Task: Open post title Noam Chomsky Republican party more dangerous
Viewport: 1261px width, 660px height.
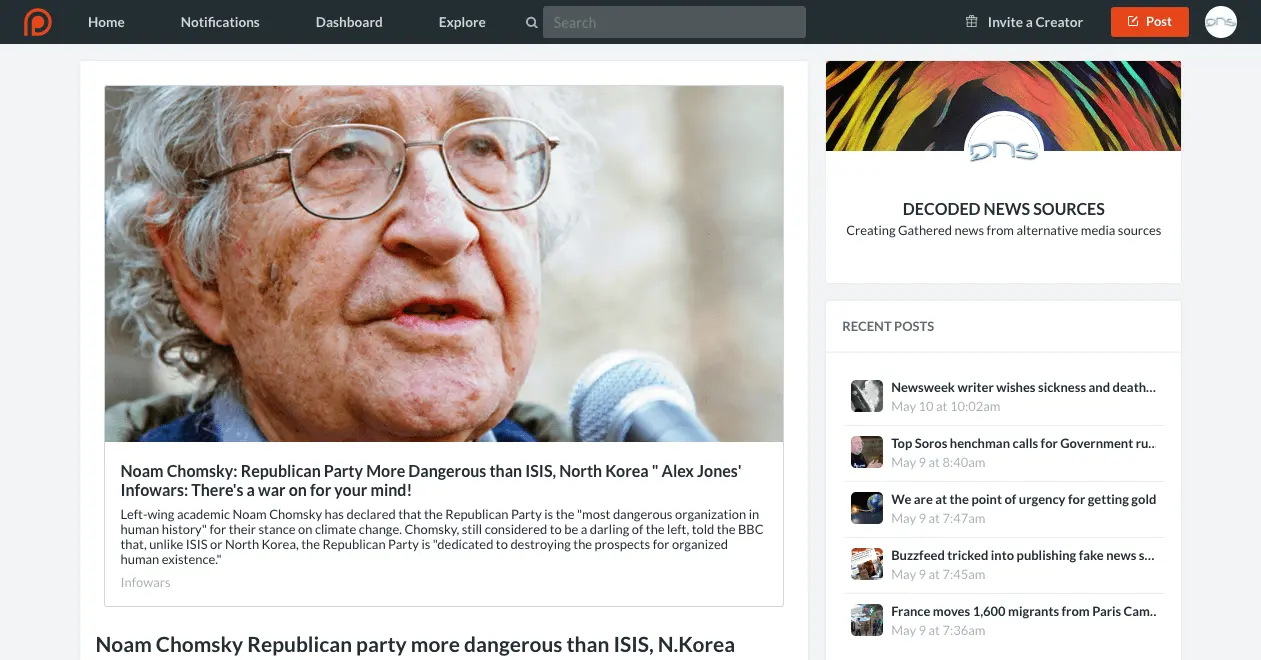Action: [415, 645]
